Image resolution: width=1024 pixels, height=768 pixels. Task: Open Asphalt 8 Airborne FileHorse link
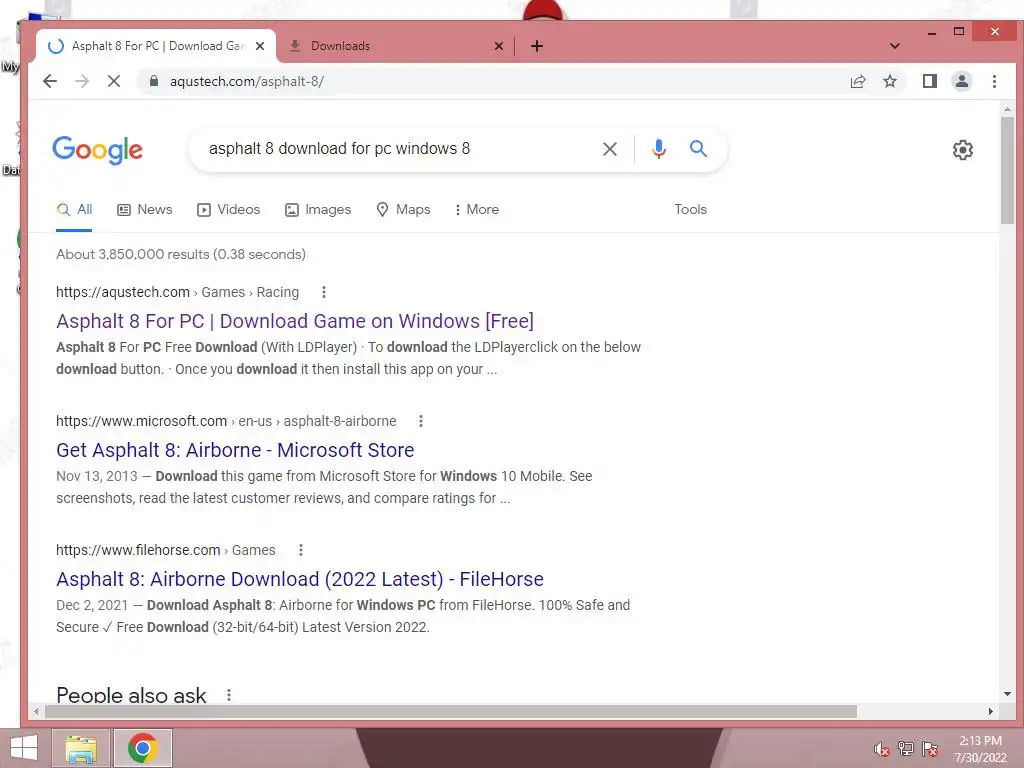(x=300, y=579)
